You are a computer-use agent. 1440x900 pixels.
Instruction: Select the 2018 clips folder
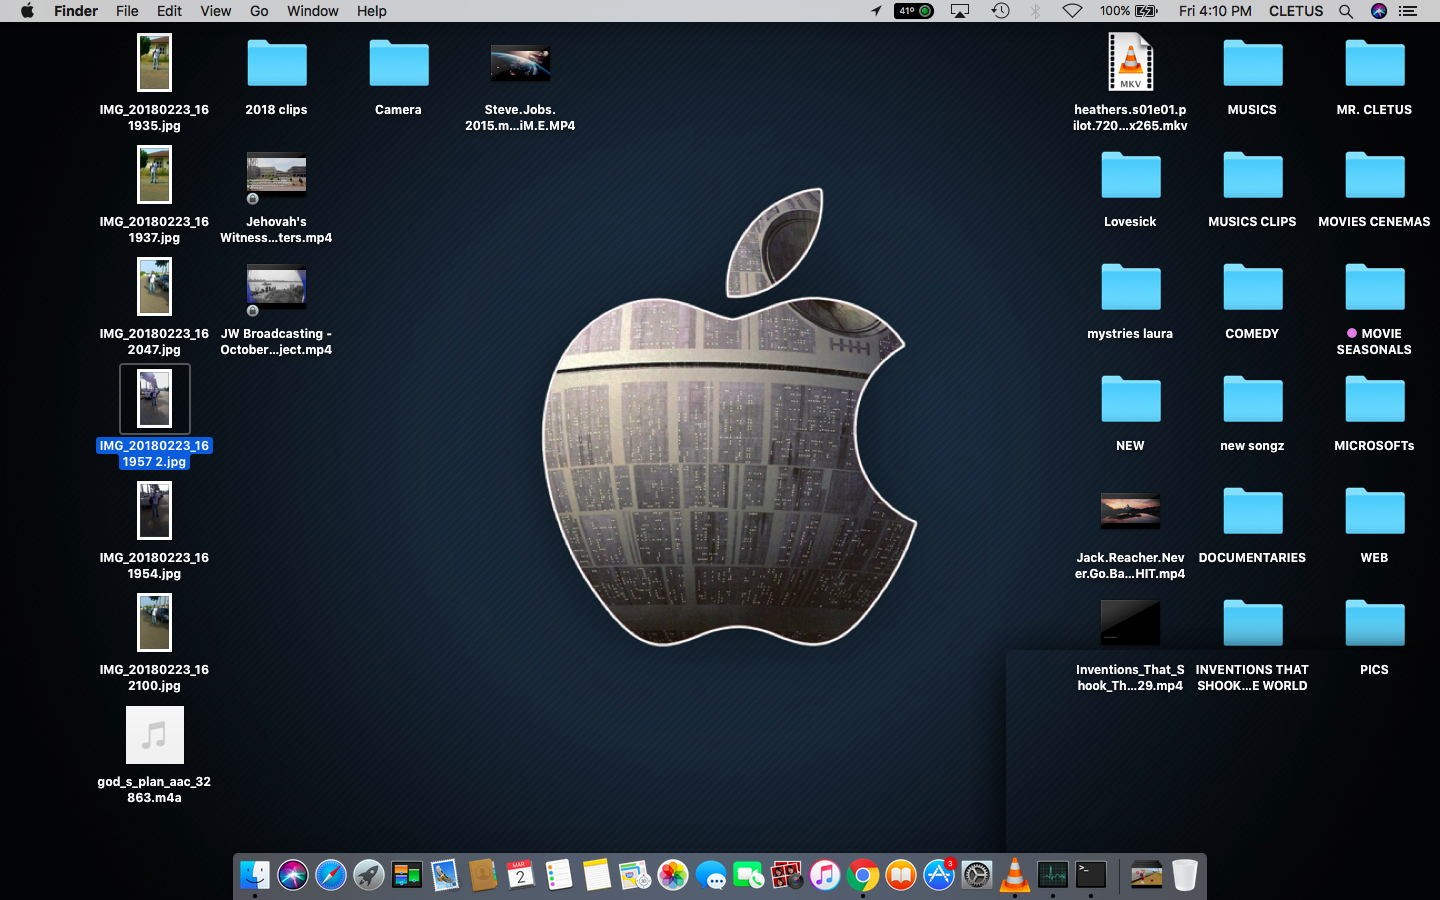point(277,64)
